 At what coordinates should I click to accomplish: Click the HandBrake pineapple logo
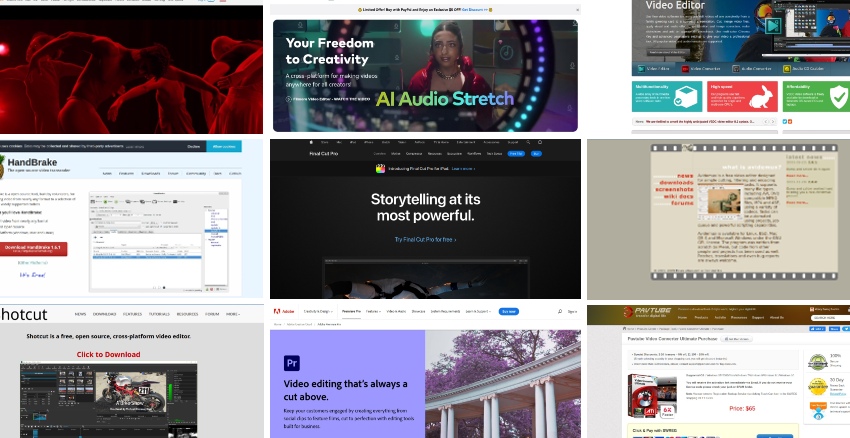[x=2, y=166]
